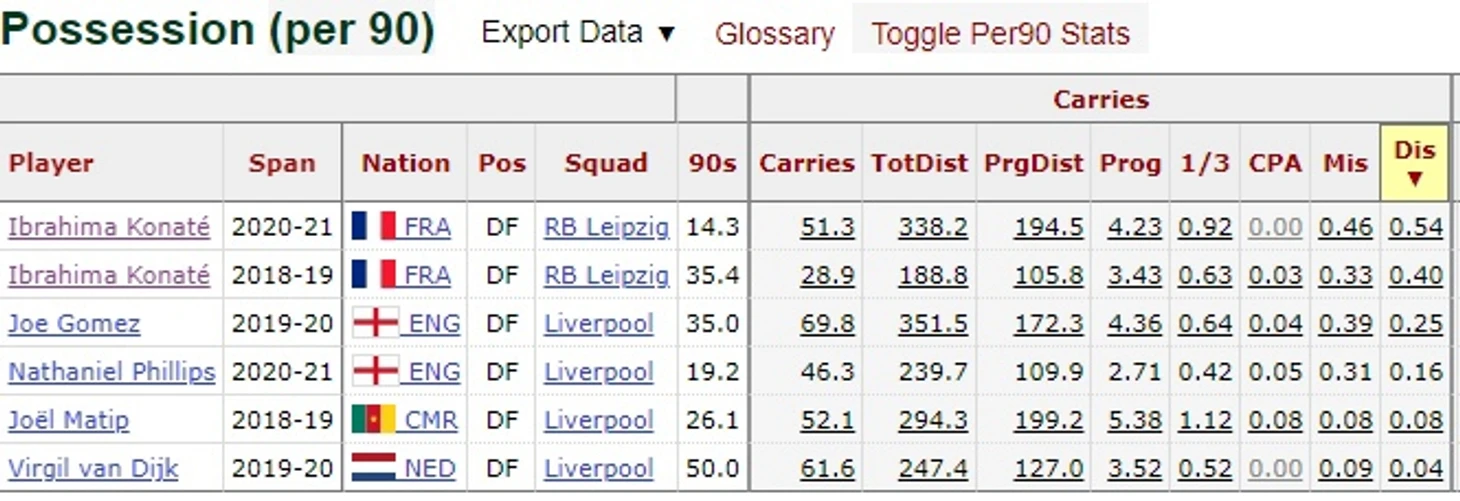Open Joël Matip player link
Image resolution: width=1460 pixels, height=501 pixels.
69,420
